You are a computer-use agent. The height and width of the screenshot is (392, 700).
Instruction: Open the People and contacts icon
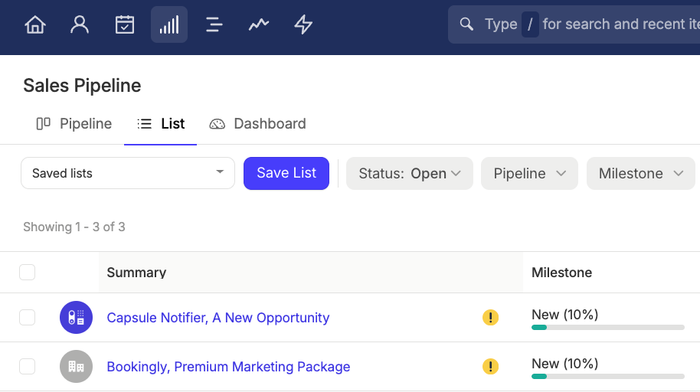point(79,25)
